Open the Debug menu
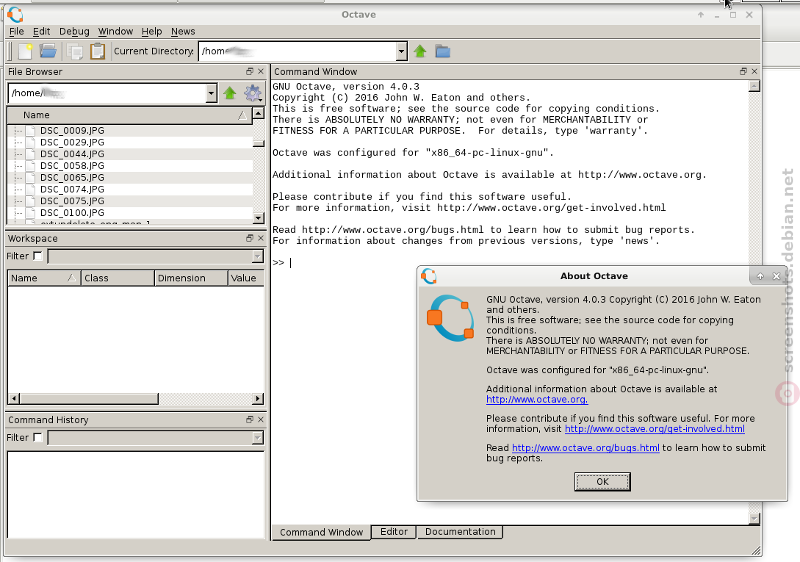The image size is (800, 562). [x=74, y=31]
